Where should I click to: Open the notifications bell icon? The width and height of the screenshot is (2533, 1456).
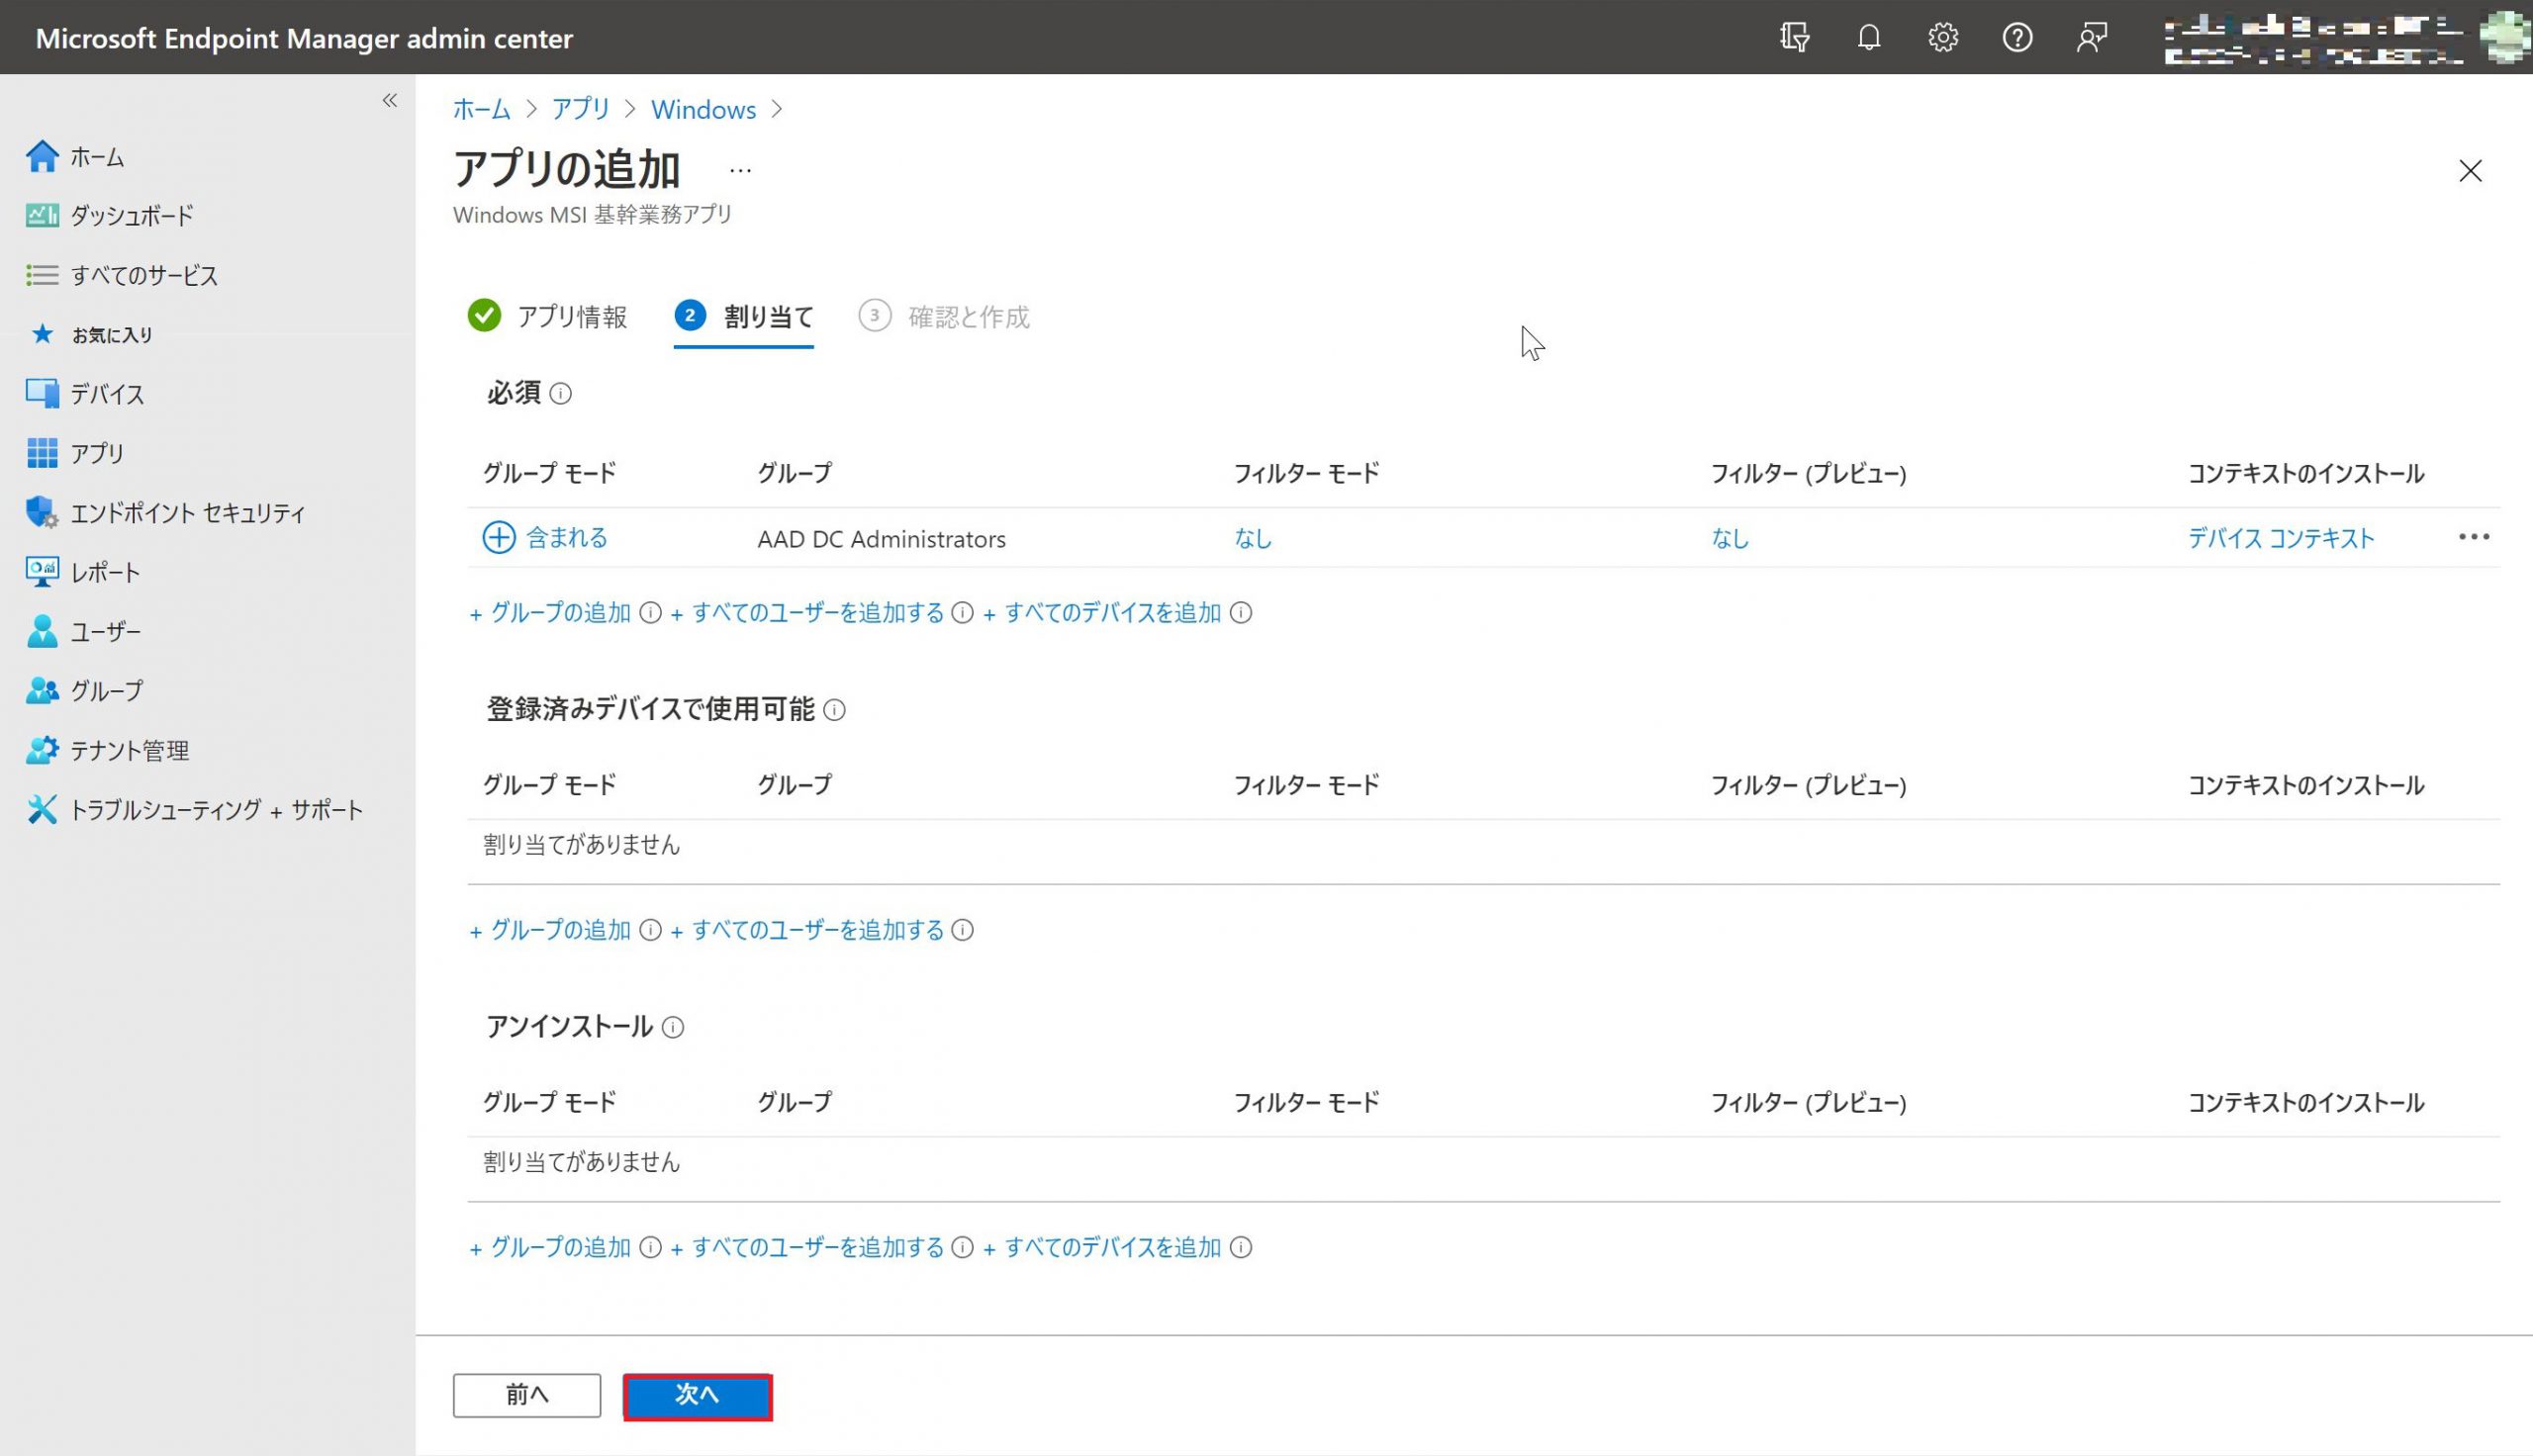(x=1868, y=38)
